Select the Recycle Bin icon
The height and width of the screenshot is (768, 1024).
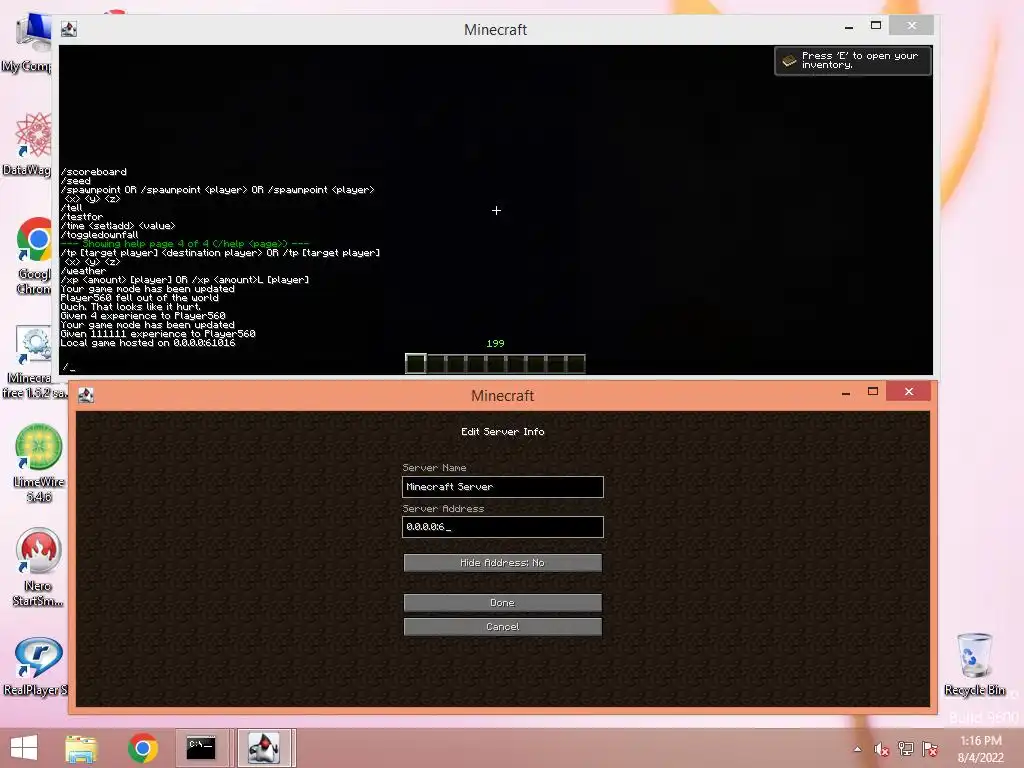(974, 664)
